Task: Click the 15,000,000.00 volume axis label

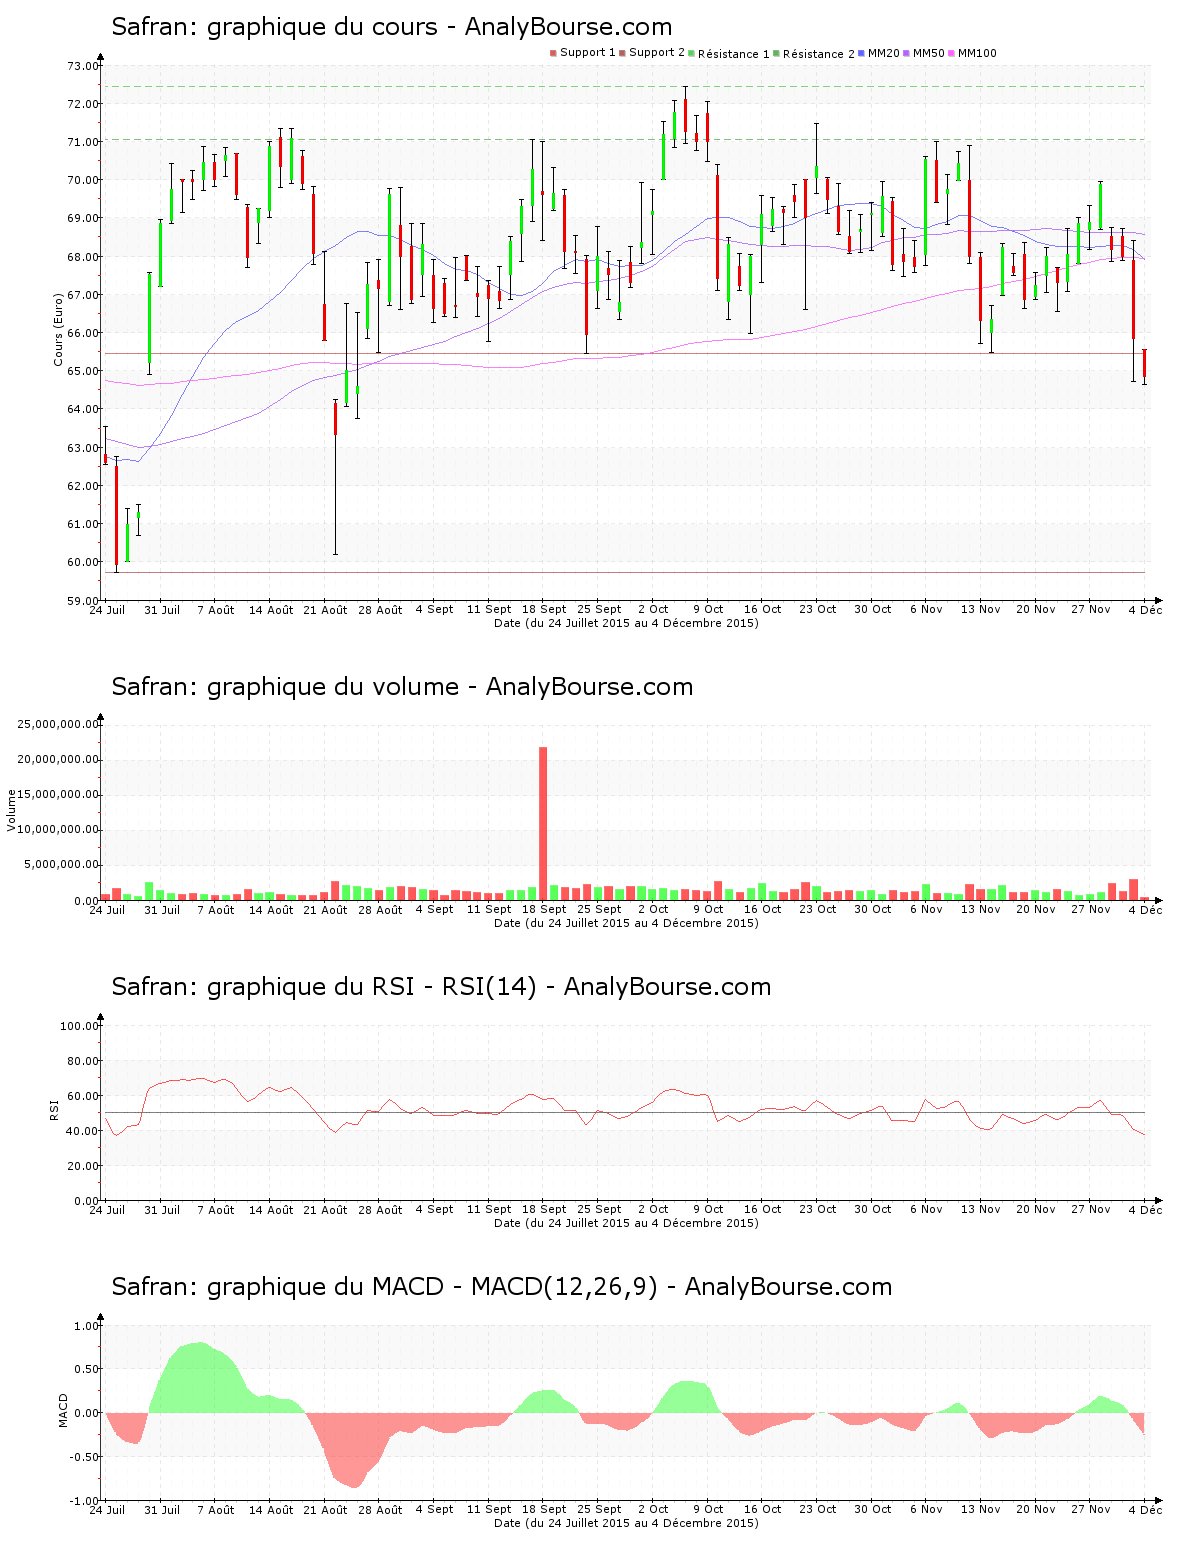Action: pos(59,795)
